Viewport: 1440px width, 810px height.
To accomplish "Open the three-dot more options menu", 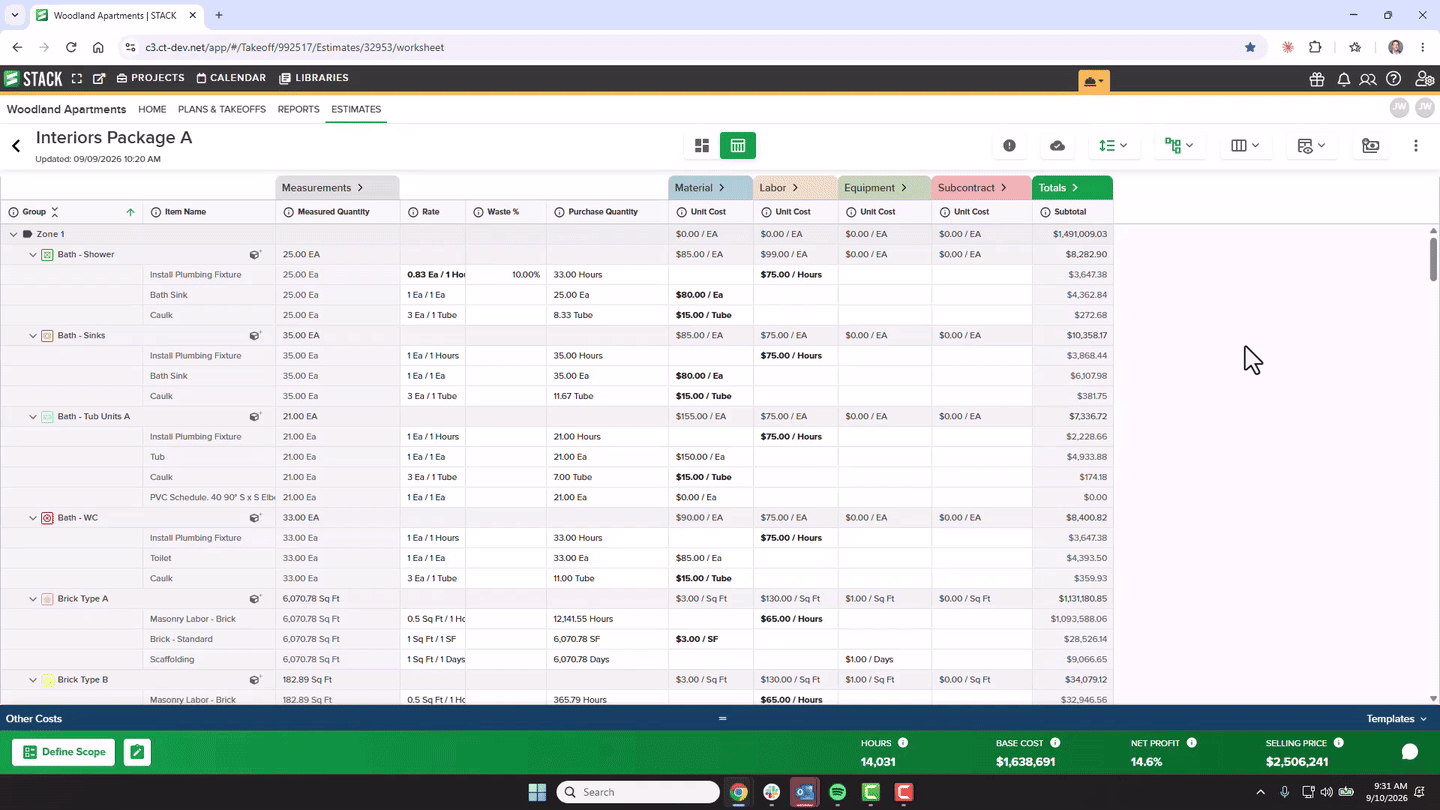I will coord(1416,146).
